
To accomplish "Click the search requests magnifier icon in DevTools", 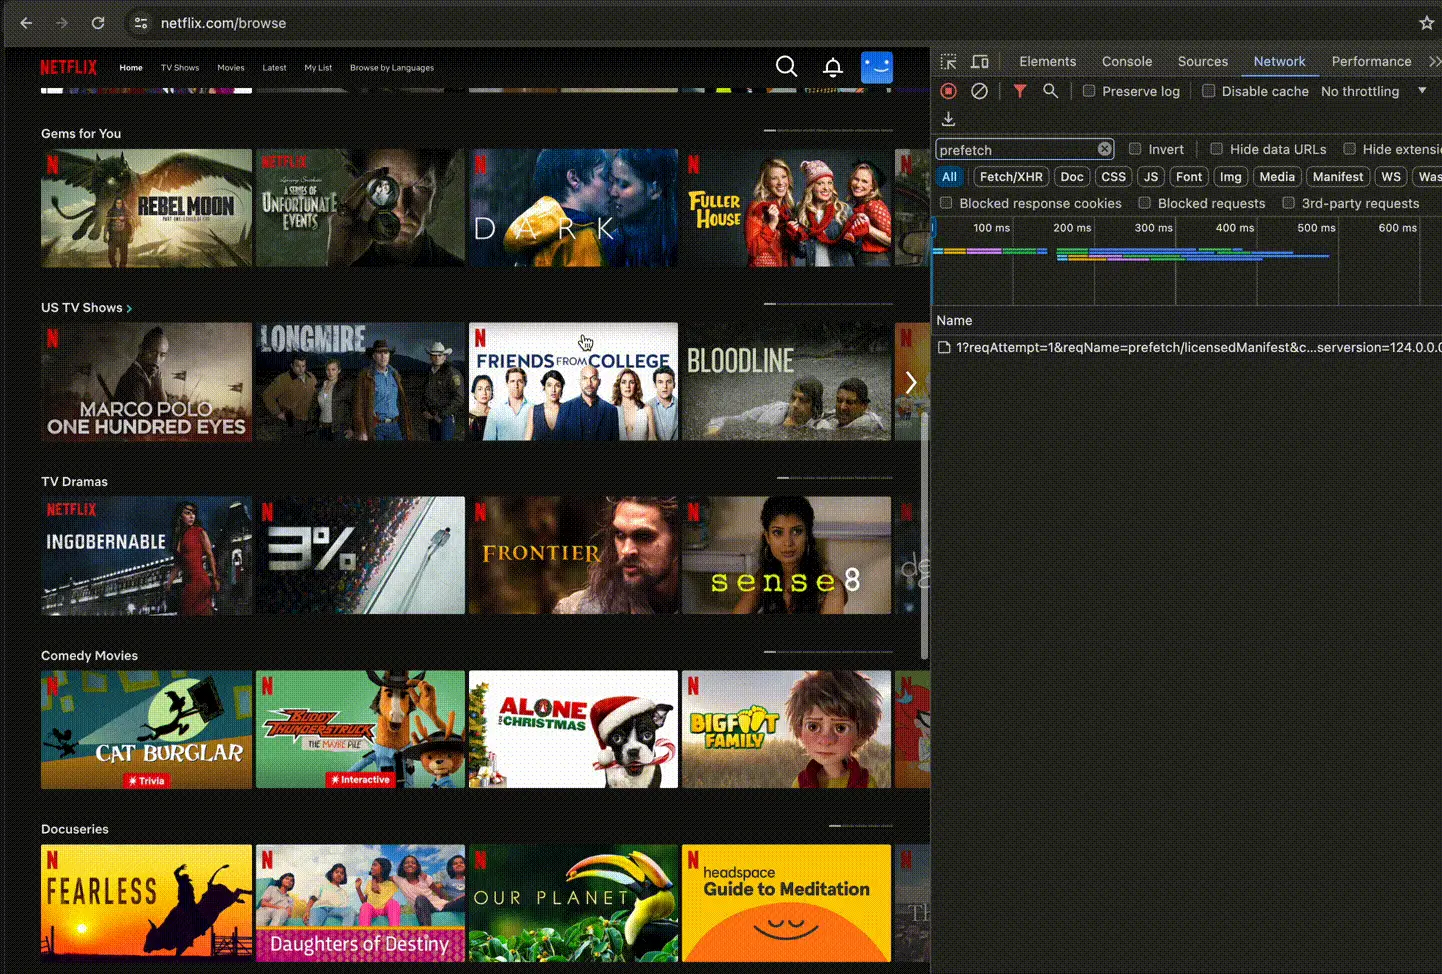I will [x=1050, y=91].
